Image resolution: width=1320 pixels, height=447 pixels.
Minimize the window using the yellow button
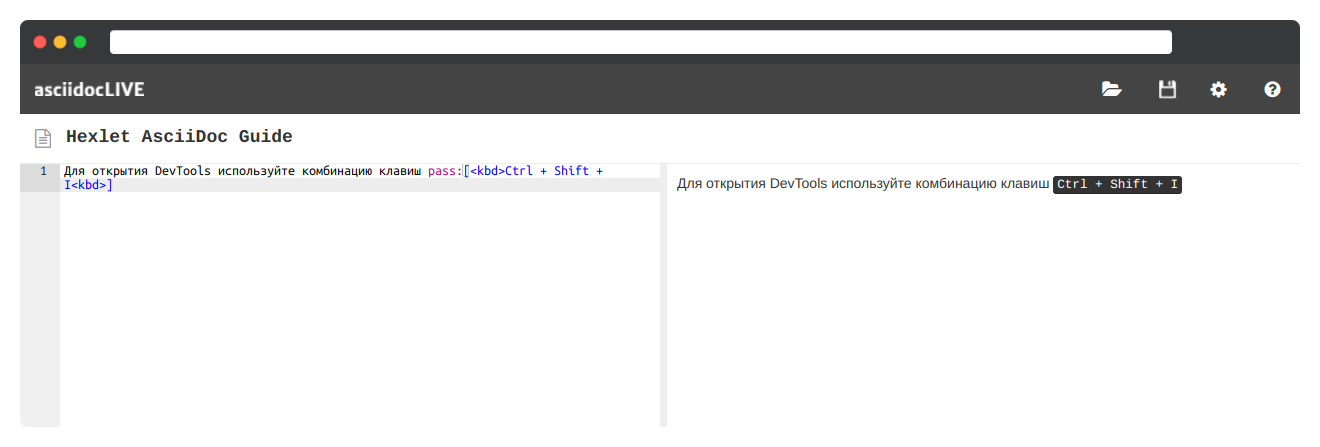coord(60,42)
